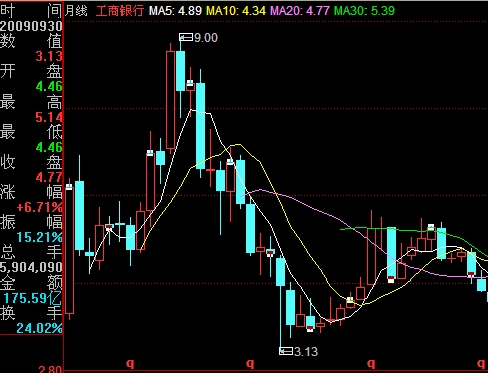The height and width of the screenshot is (373, 488).
Task: Click the tall cyan candle beneath 9.00 marker
Action: 180,71
